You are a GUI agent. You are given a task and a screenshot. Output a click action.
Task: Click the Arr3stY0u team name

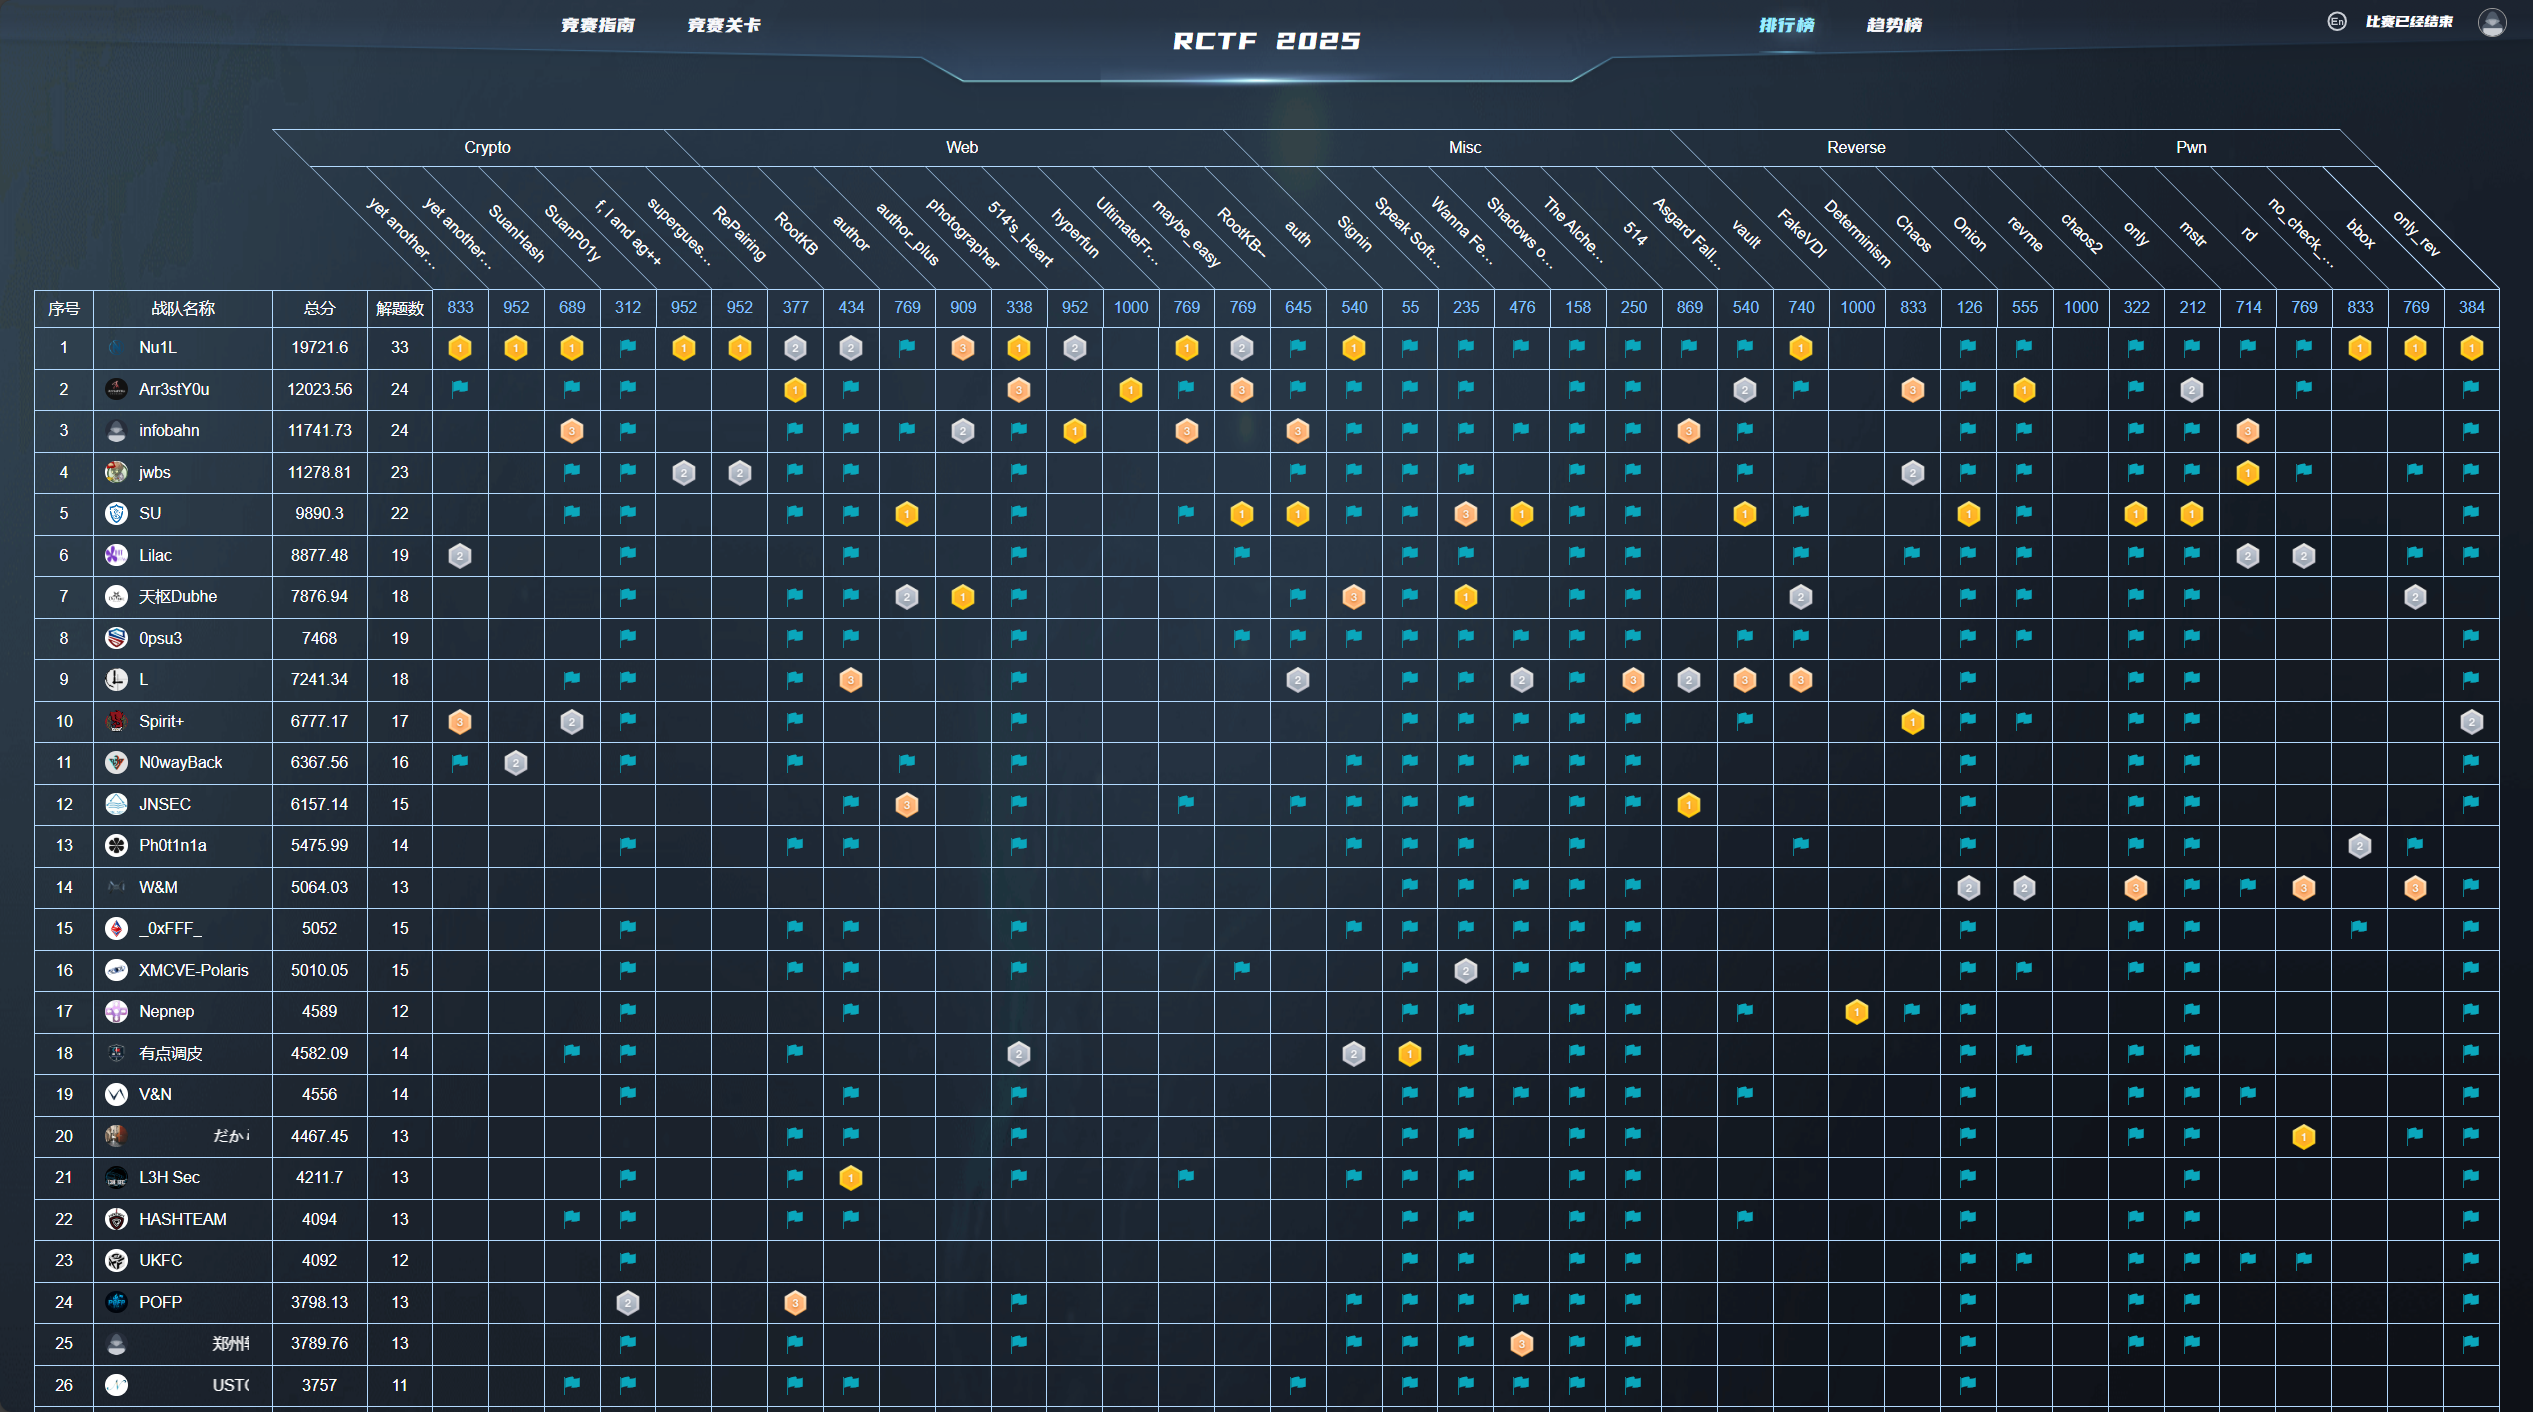[x=174, y=389]
